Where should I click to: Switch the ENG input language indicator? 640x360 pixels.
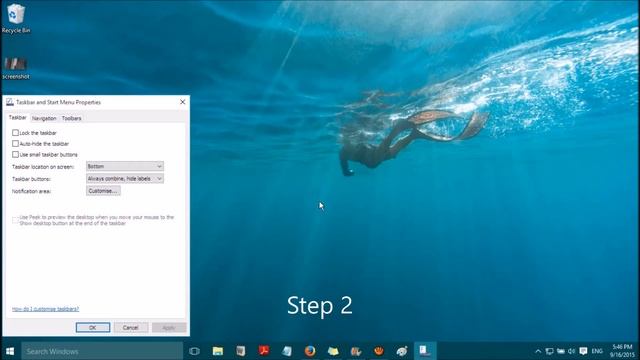[x=597, y=351]
